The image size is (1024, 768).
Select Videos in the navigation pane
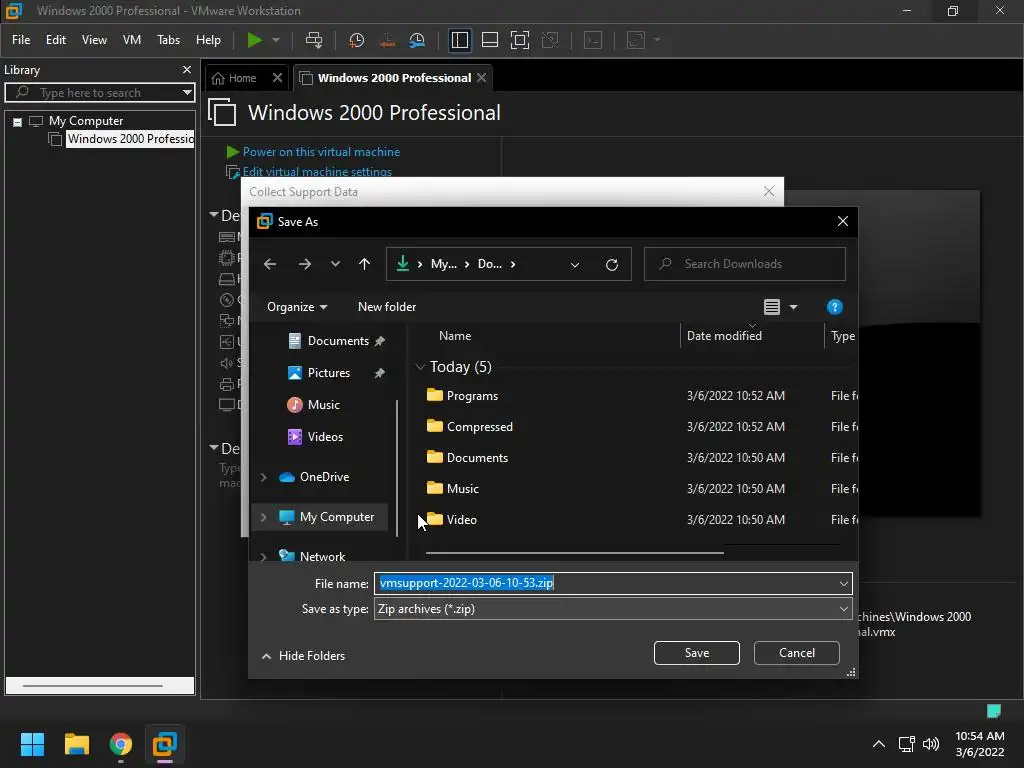pos(324,437)
